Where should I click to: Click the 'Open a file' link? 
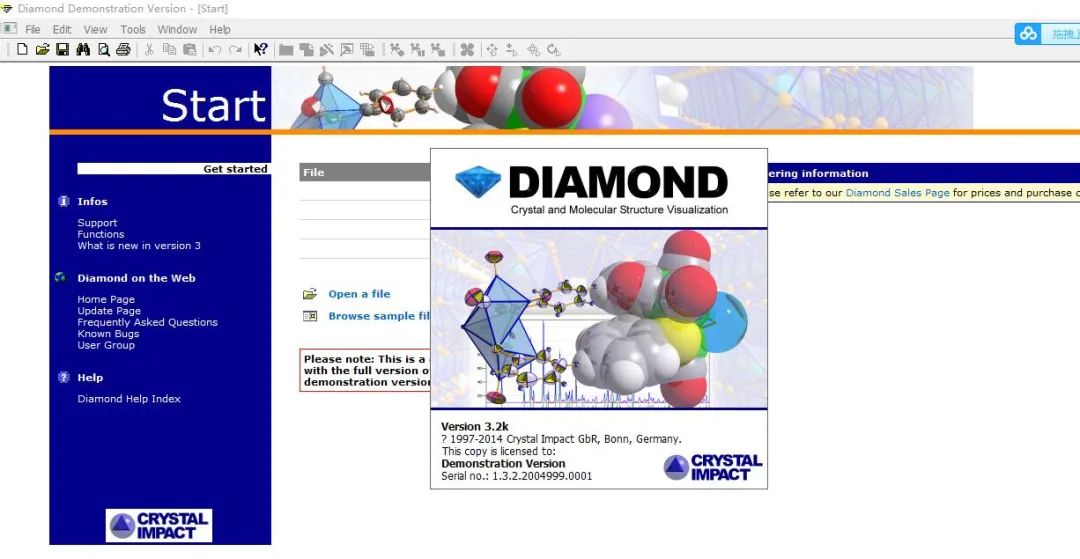pyautogui.click(x=359, y=294)
